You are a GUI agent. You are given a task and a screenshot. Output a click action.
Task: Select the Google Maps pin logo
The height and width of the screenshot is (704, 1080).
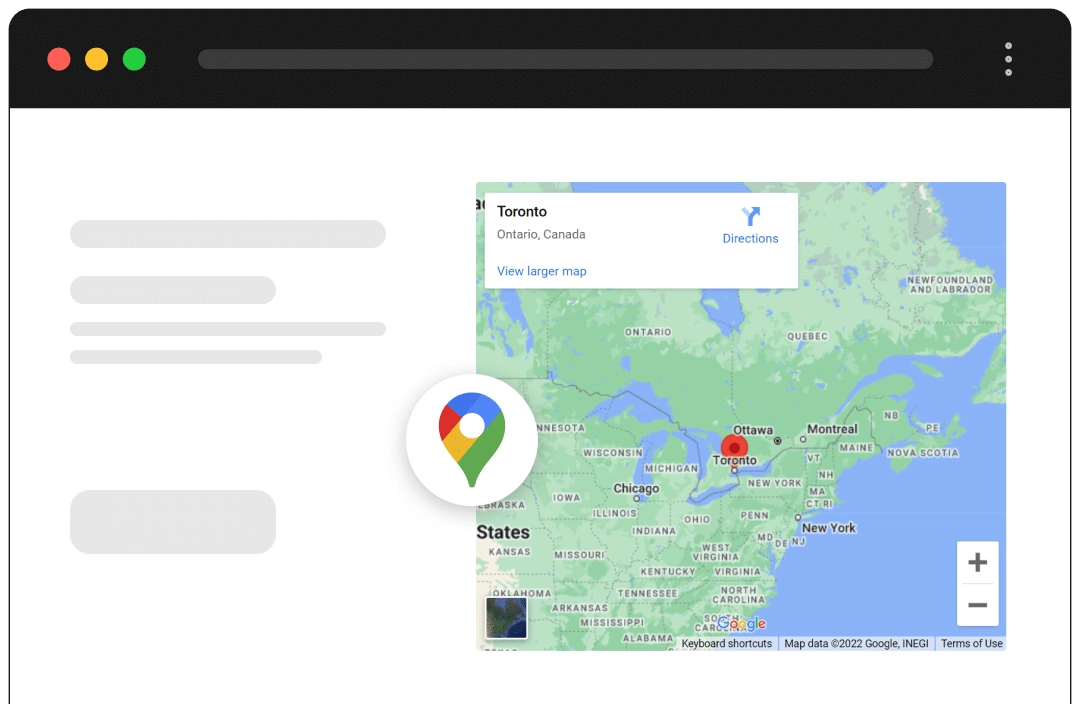pyautogui.click(x=472, y=440)
